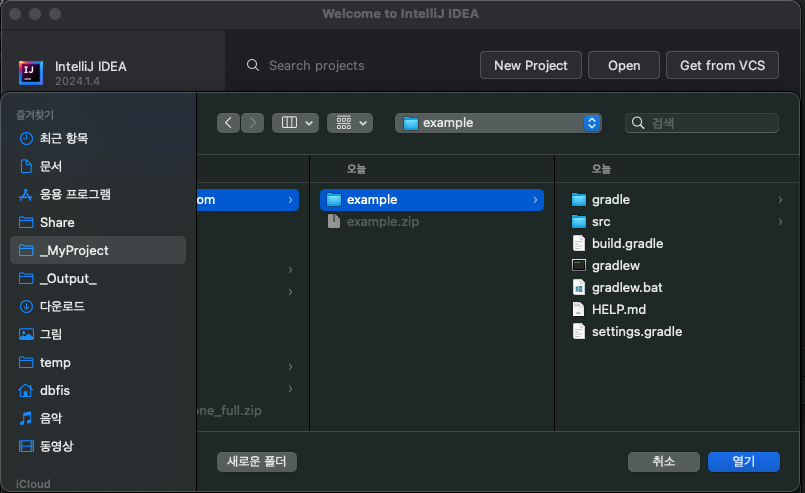This screenshot has height=493, width=805.
Task: Select the gradle folder name
Action: click(x=610, y=200)
